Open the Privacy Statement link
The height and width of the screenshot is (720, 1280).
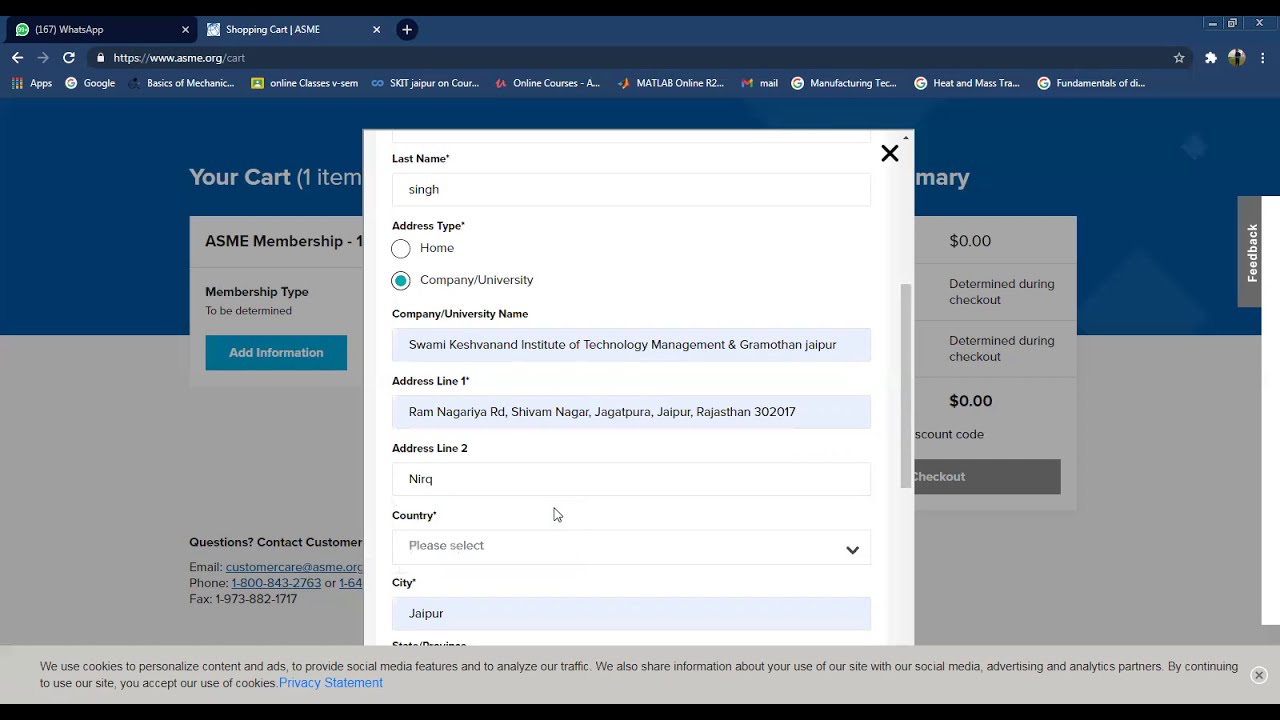pos(331,683)
